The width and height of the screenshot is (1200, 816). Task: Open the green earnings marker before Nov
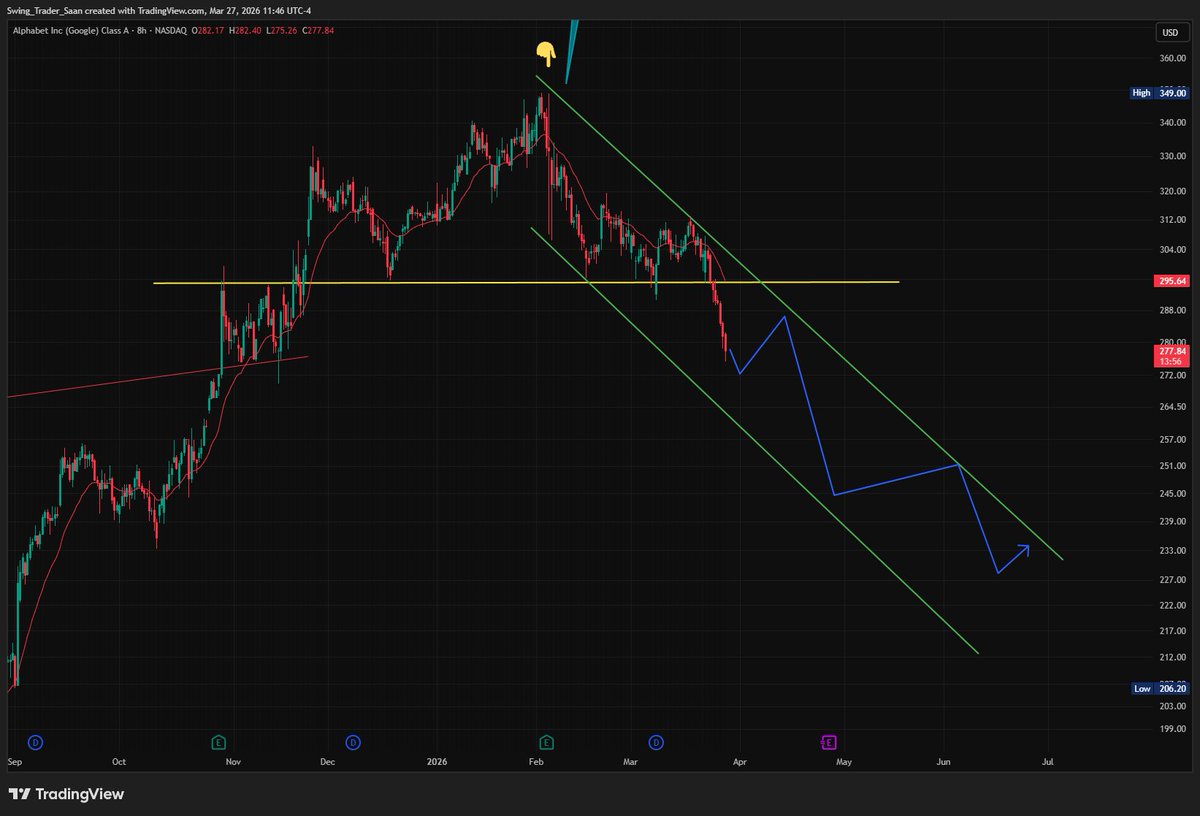click(218, 742)
